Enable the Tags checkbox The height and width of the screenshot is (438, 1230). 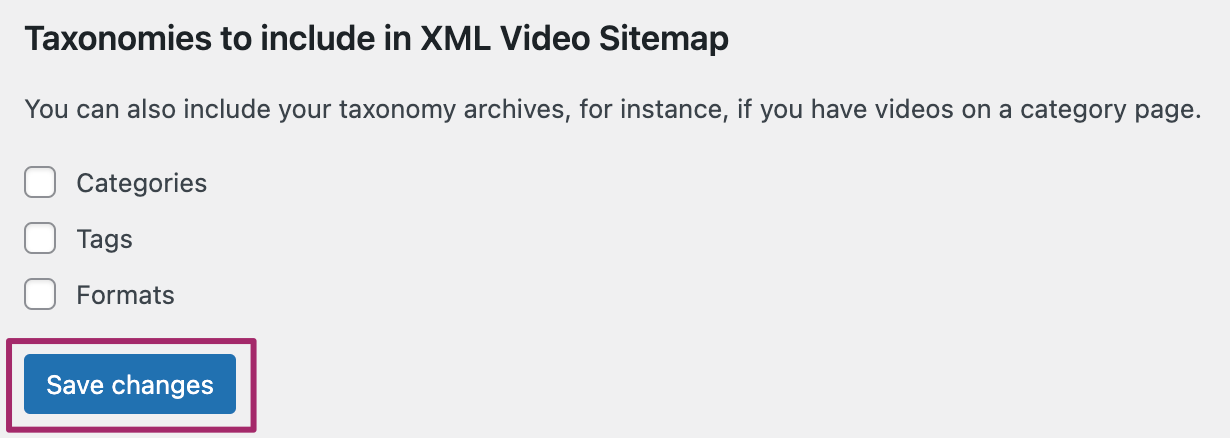click(x=40, y=239)
